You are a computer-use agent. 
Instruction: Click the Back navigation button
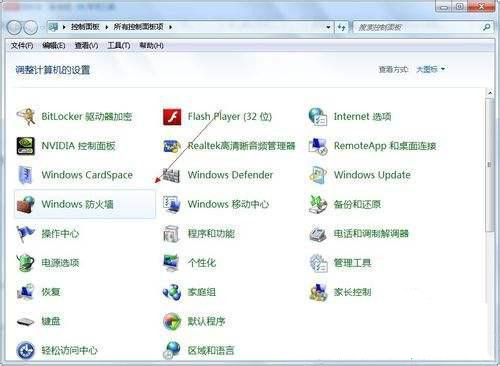[x=14, y=28]
